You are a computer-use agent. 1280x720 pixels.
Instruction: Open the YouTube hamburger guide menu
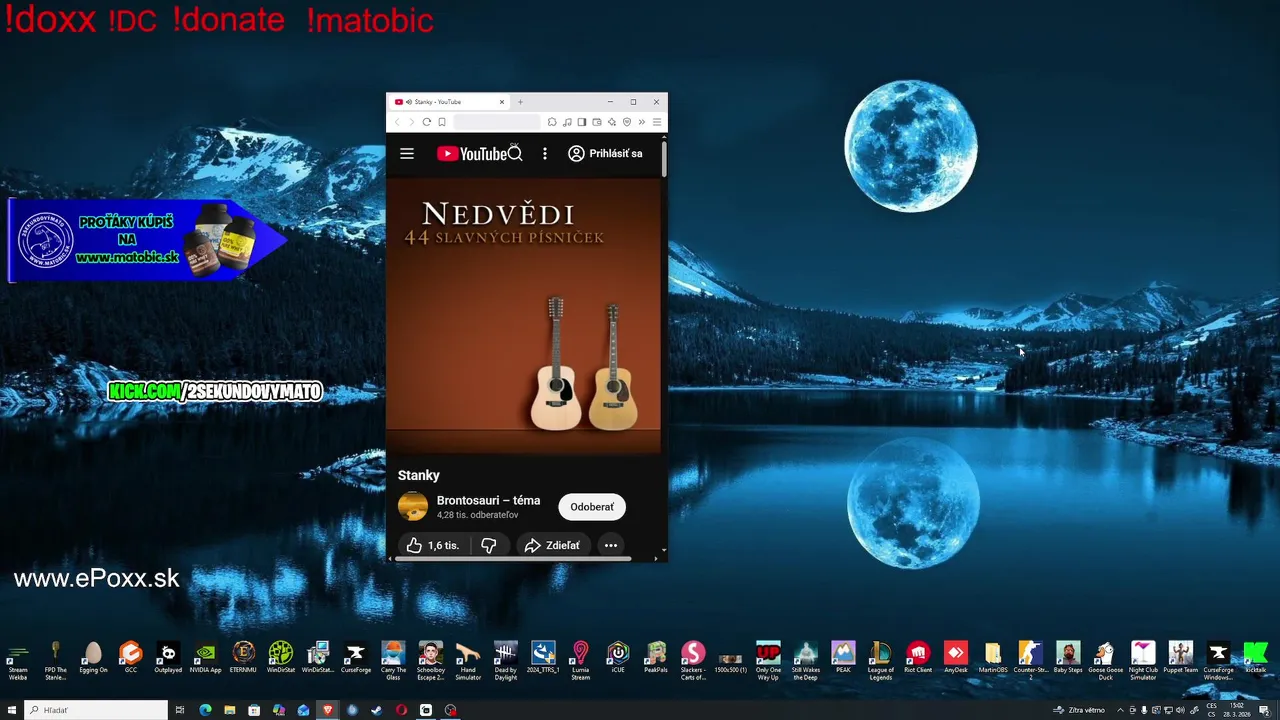tap(406, 153)
